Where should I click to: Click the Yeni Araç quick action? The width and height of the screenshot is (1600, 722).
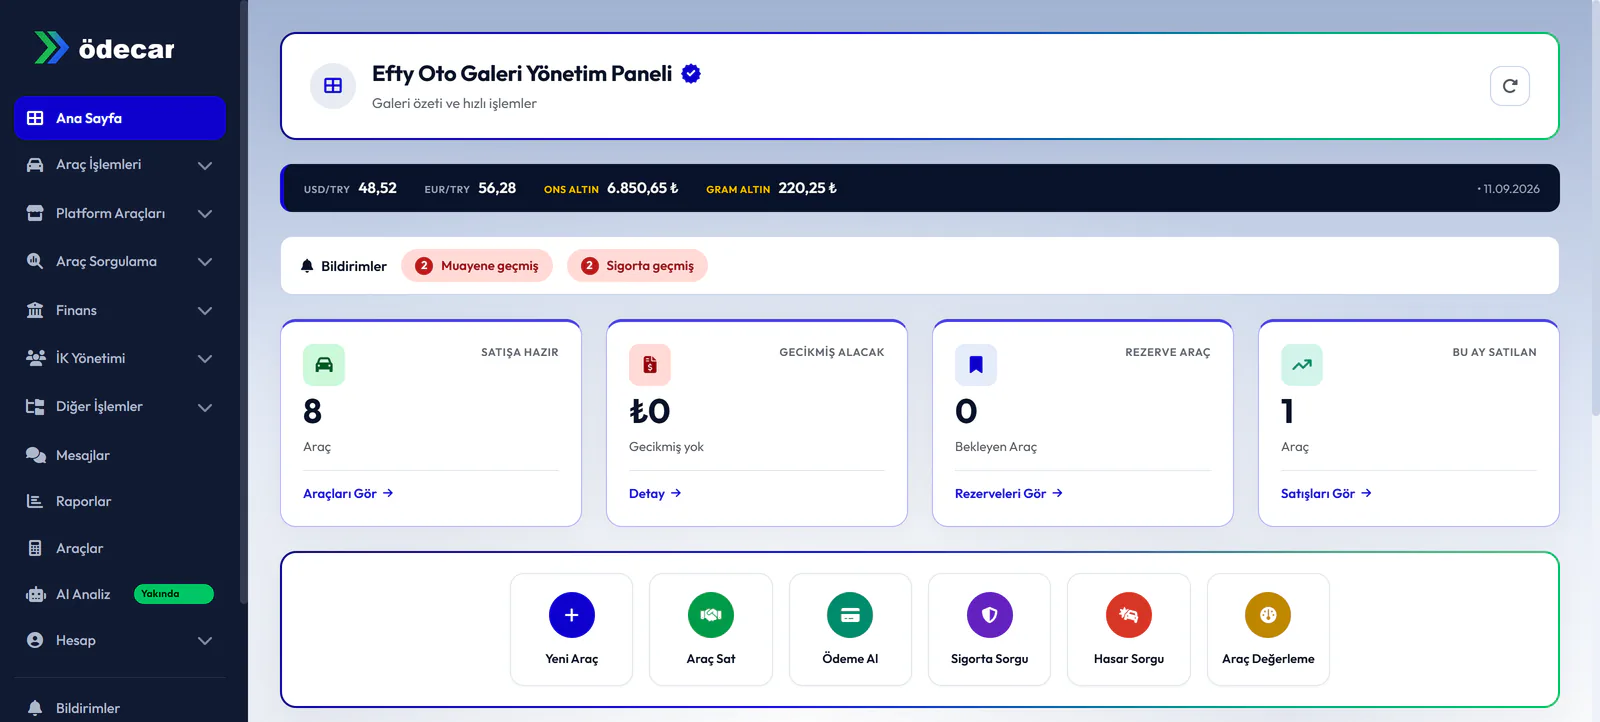point(572,629)
